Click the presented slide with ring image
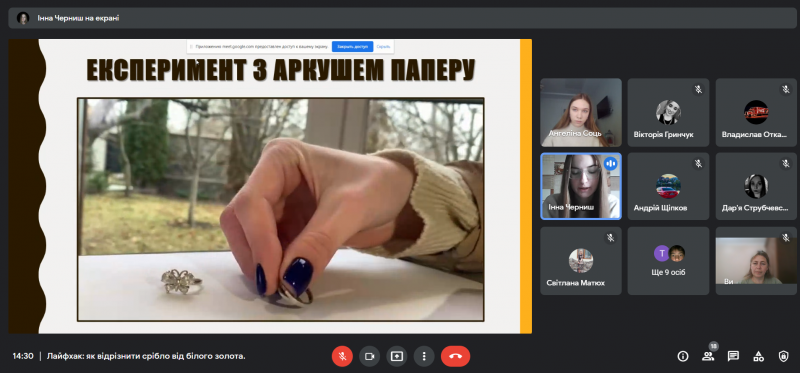Image resolution: width=800 pixels, height=373 pixels. [x=270, y=186]
